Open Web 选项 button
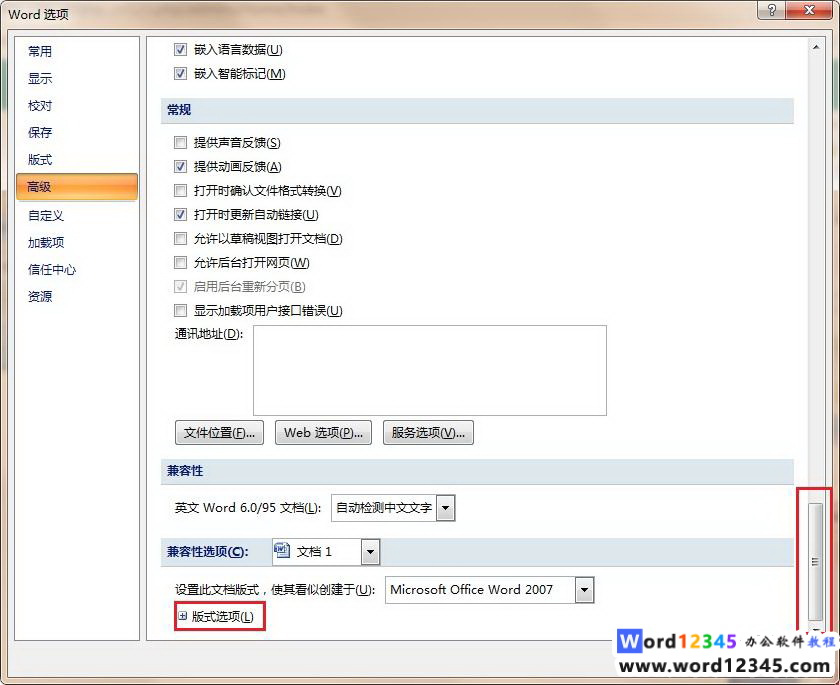The width and height of the screenshot is (840, 685). pos(324,433)
